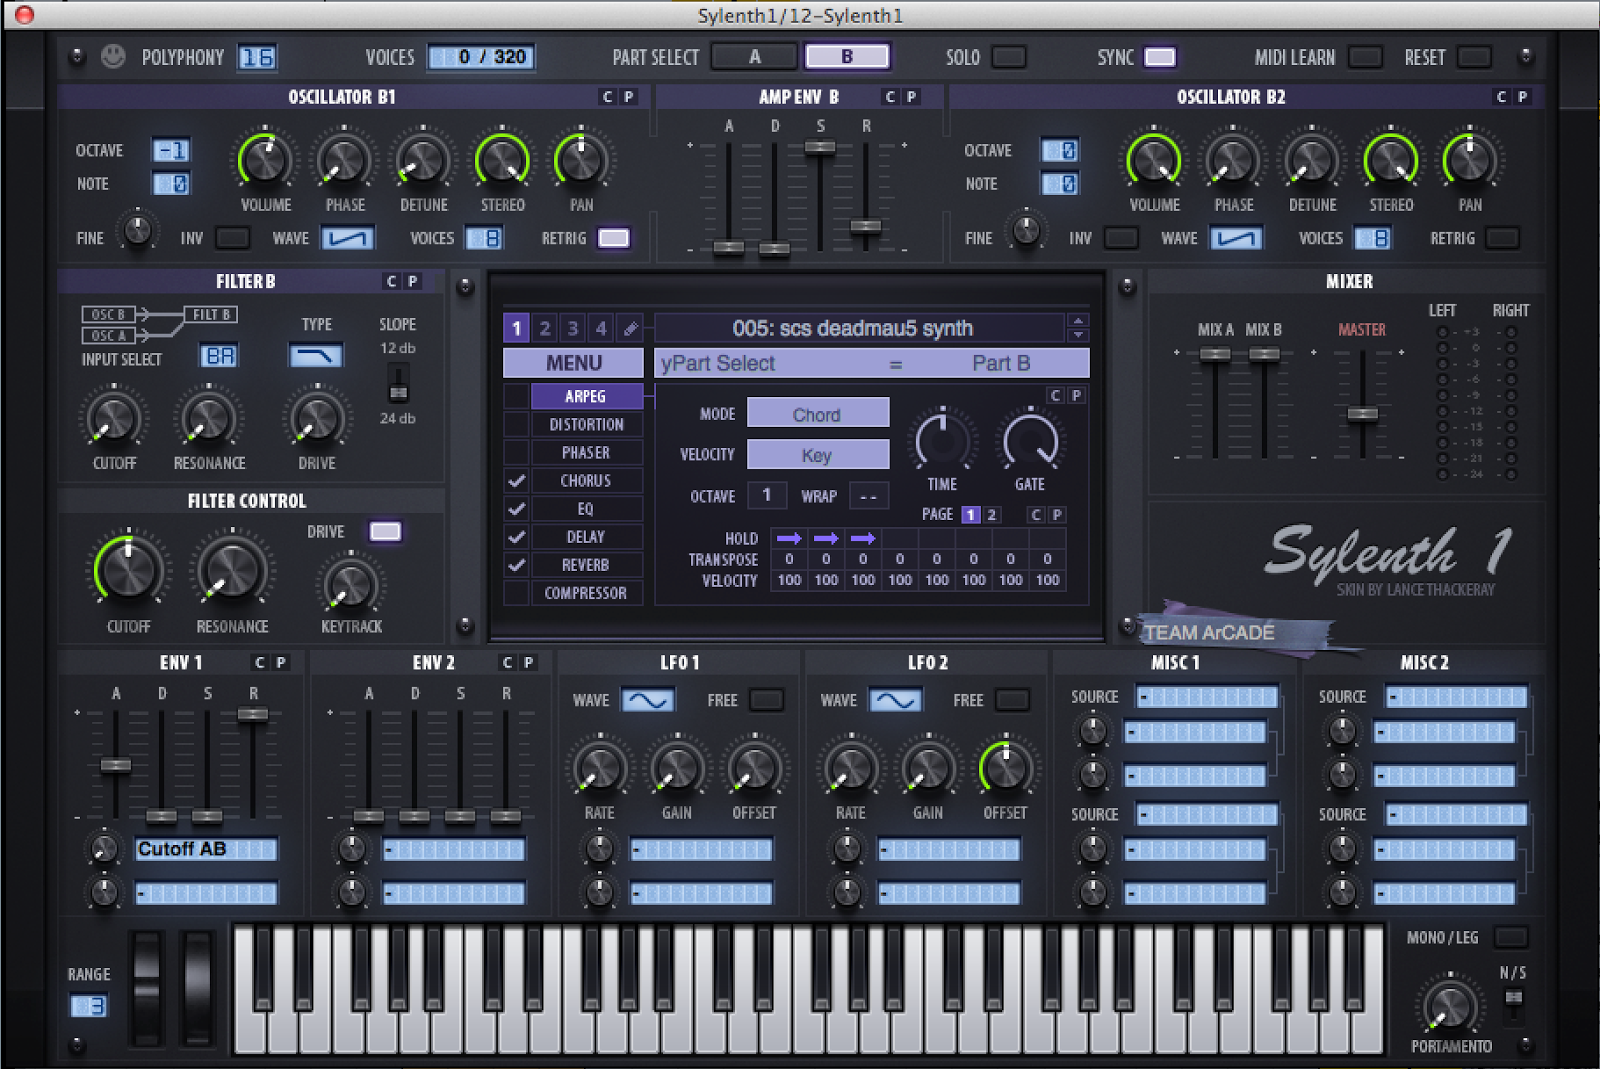Choose the LFO 1 sine wave icon
1600x1069 pixels.
pos(647,700)
